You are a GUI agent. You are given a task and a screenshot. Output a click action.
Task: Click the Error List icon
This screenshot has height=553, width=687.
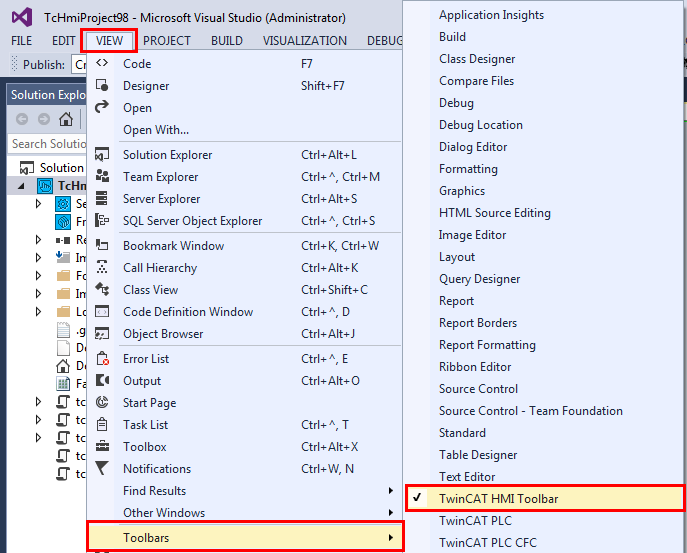tap(103, 358)
